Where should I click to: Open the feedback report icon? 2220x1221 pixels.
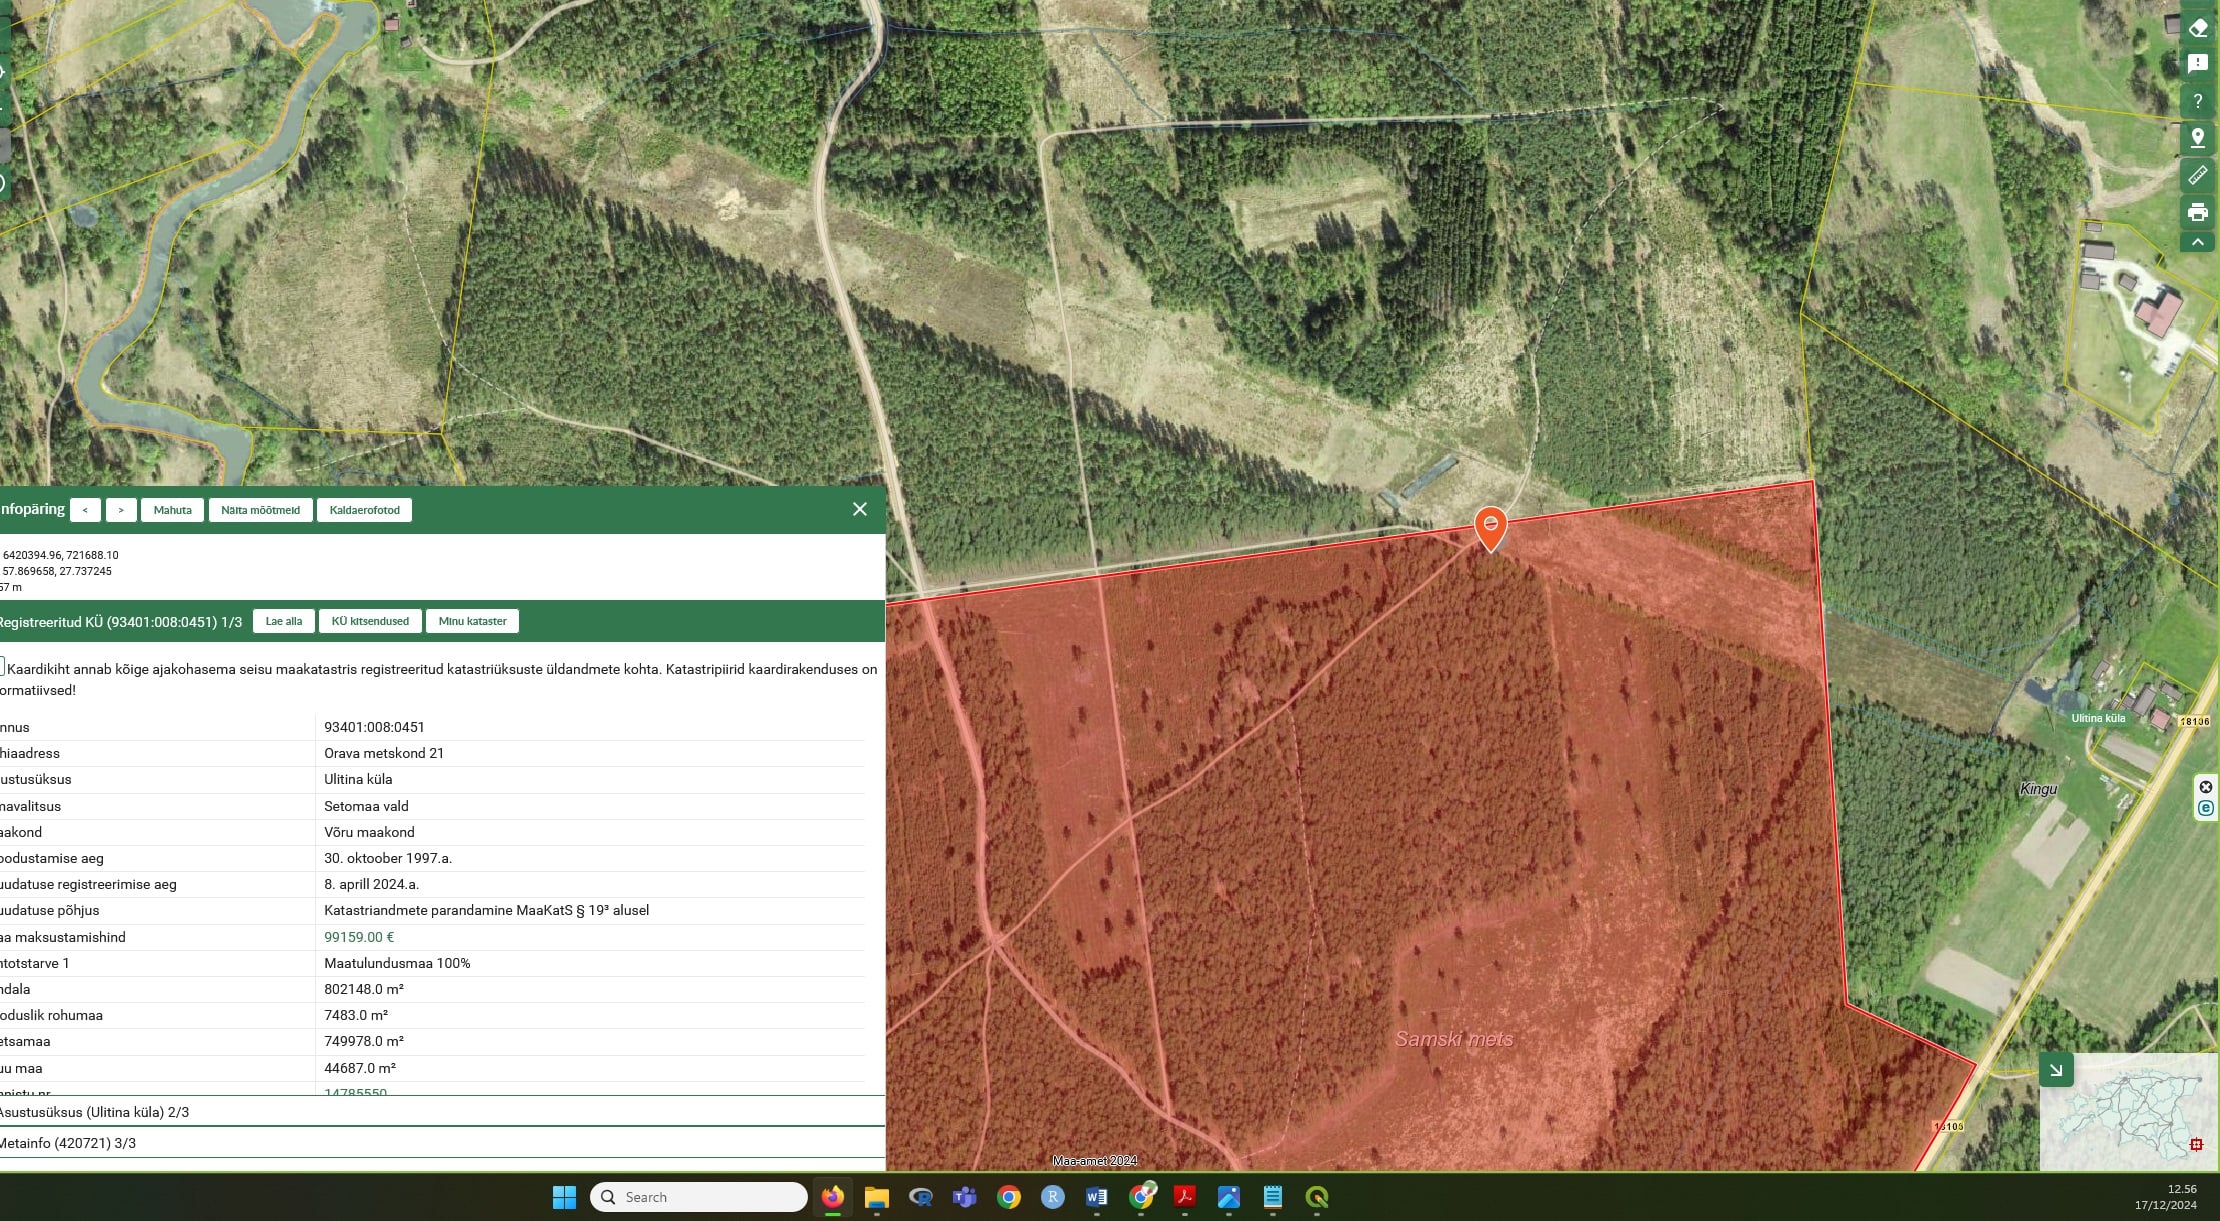pos(2197,64)
